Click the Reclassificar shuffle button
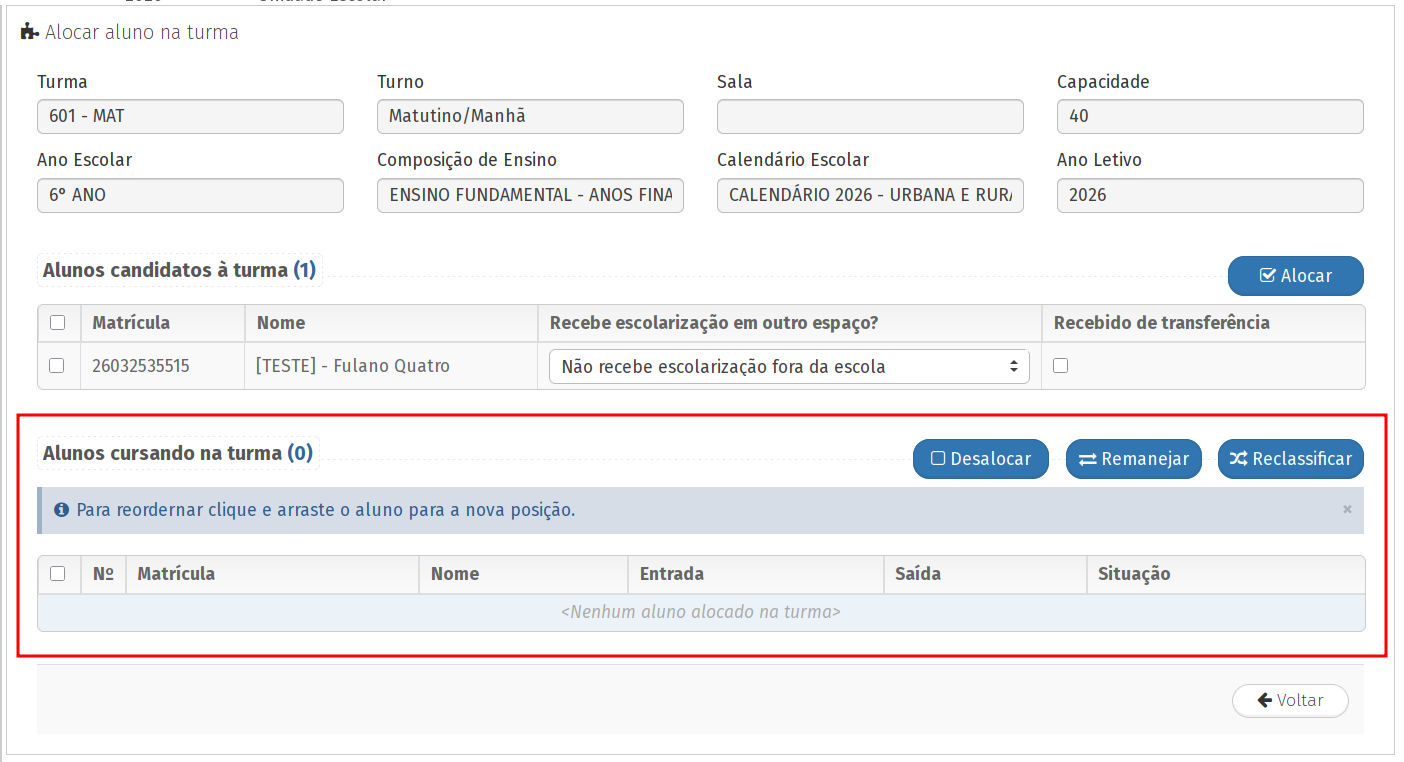The width and height of the screenshot is (1404, 762). click(x=1290, y=459)
